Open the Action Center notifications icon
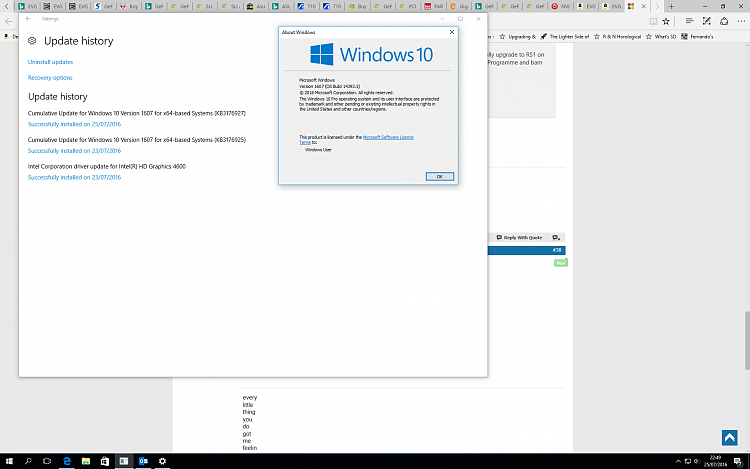The image size is (750, 469). point(738,461)
